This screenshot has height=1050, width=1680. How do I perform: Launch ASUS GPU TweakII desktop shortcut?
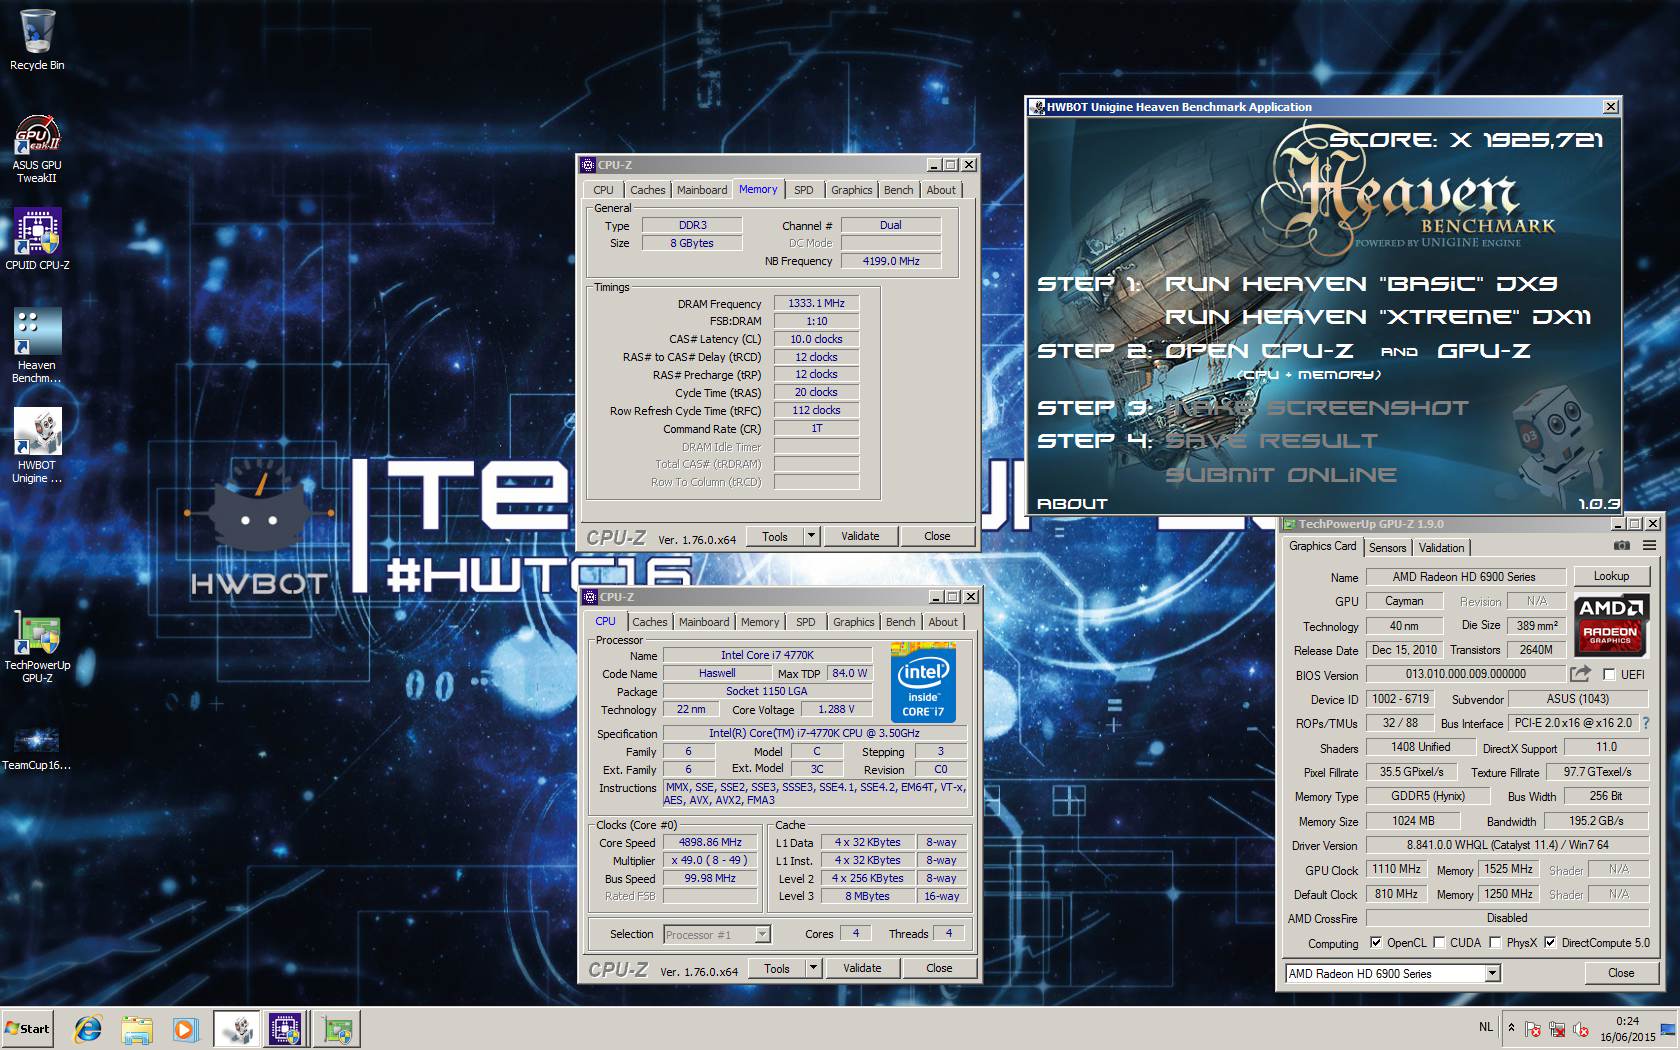click(37, 148)
